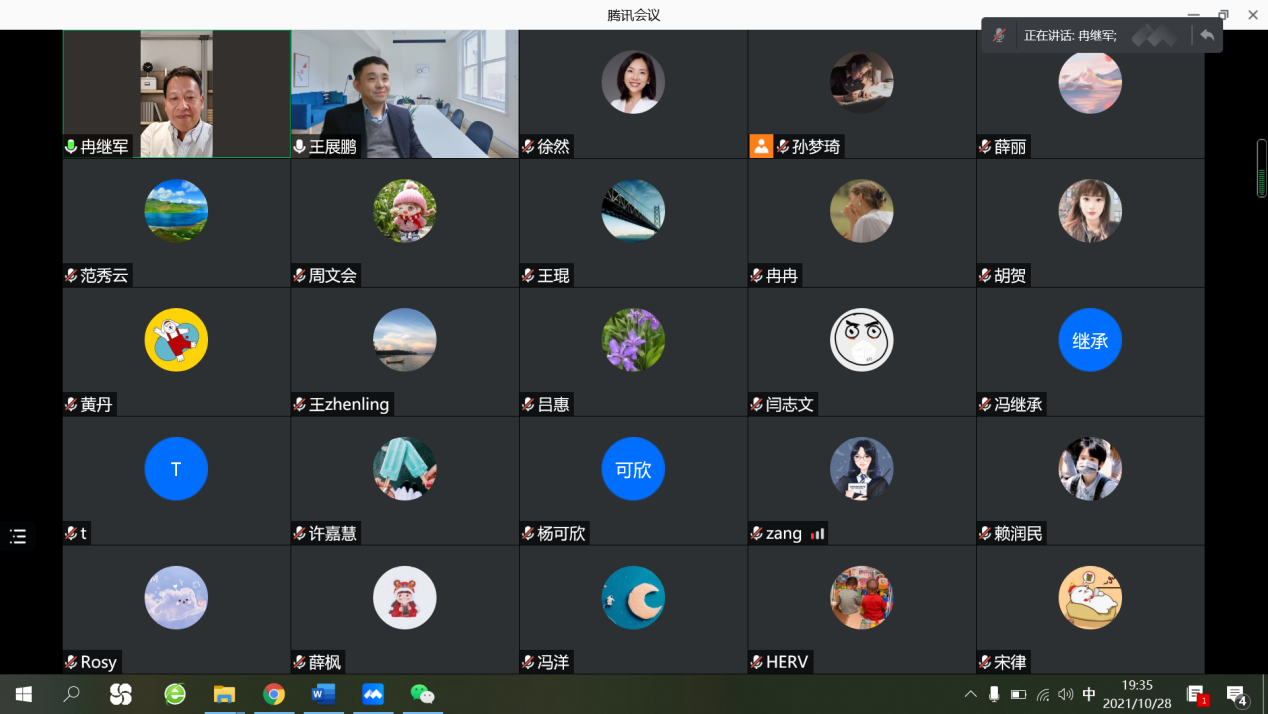Select 王展鹏's video tile
This screenshot has height=714, width=1268.
point(405,94)
